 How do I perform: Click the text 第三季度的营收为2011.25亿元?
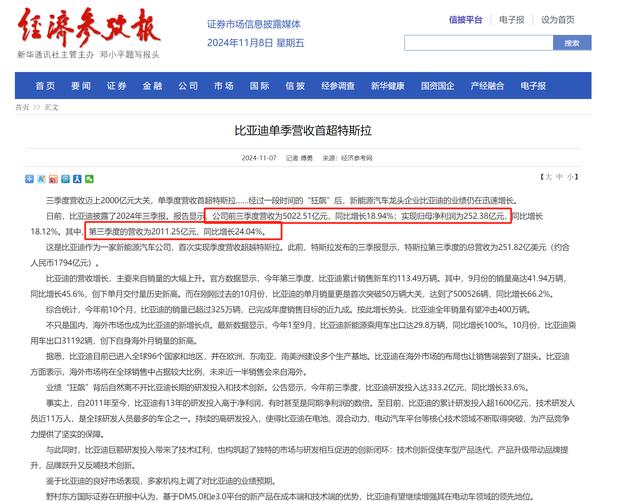pos(143,232)
